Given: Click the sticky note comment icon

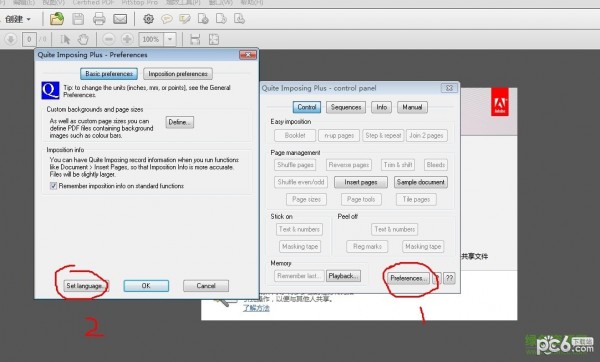Looking at the screenshot, I should [x=166, y=19].
